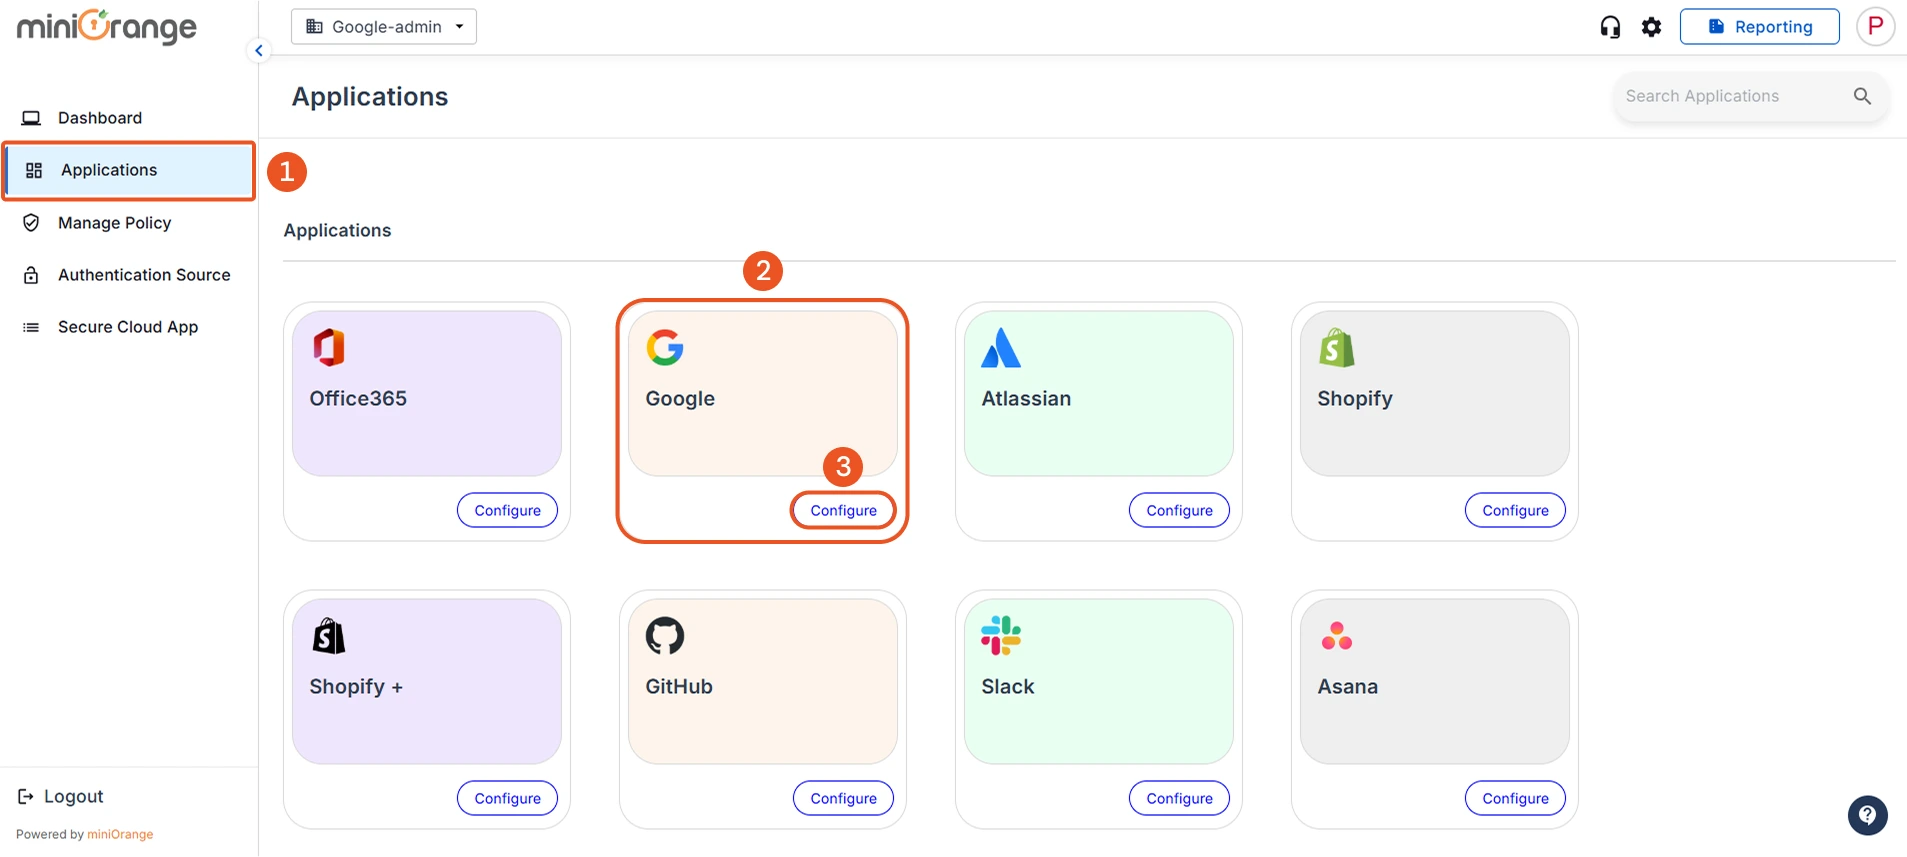Open the help question mark button

1868,815
